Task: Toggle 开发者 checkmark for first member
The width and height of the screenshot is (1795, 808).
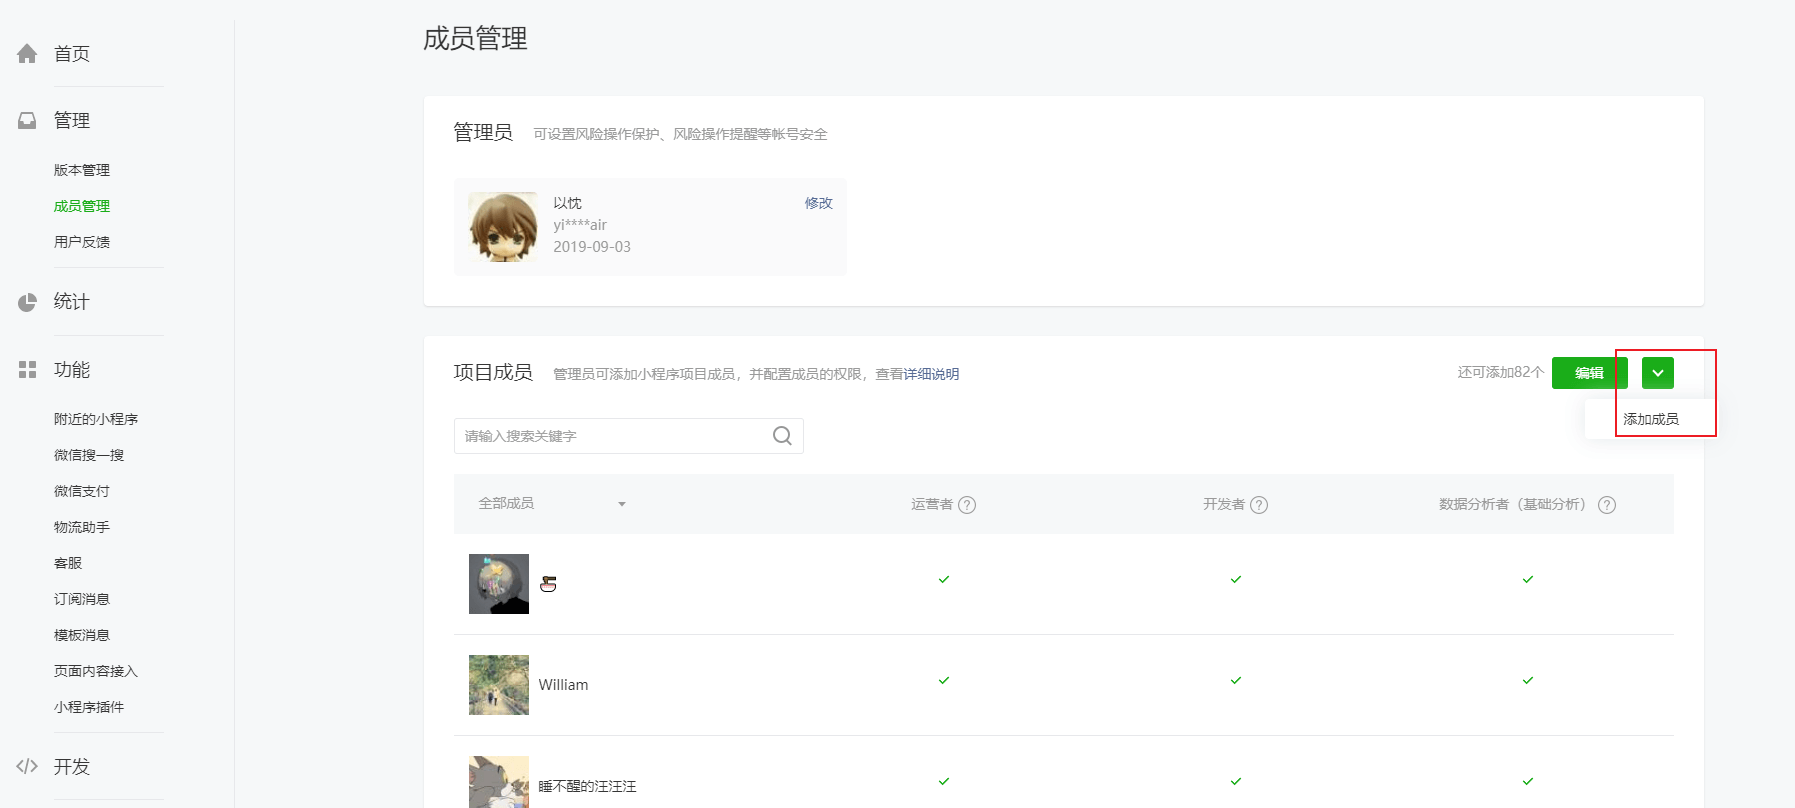Action: click(1236, 579)
